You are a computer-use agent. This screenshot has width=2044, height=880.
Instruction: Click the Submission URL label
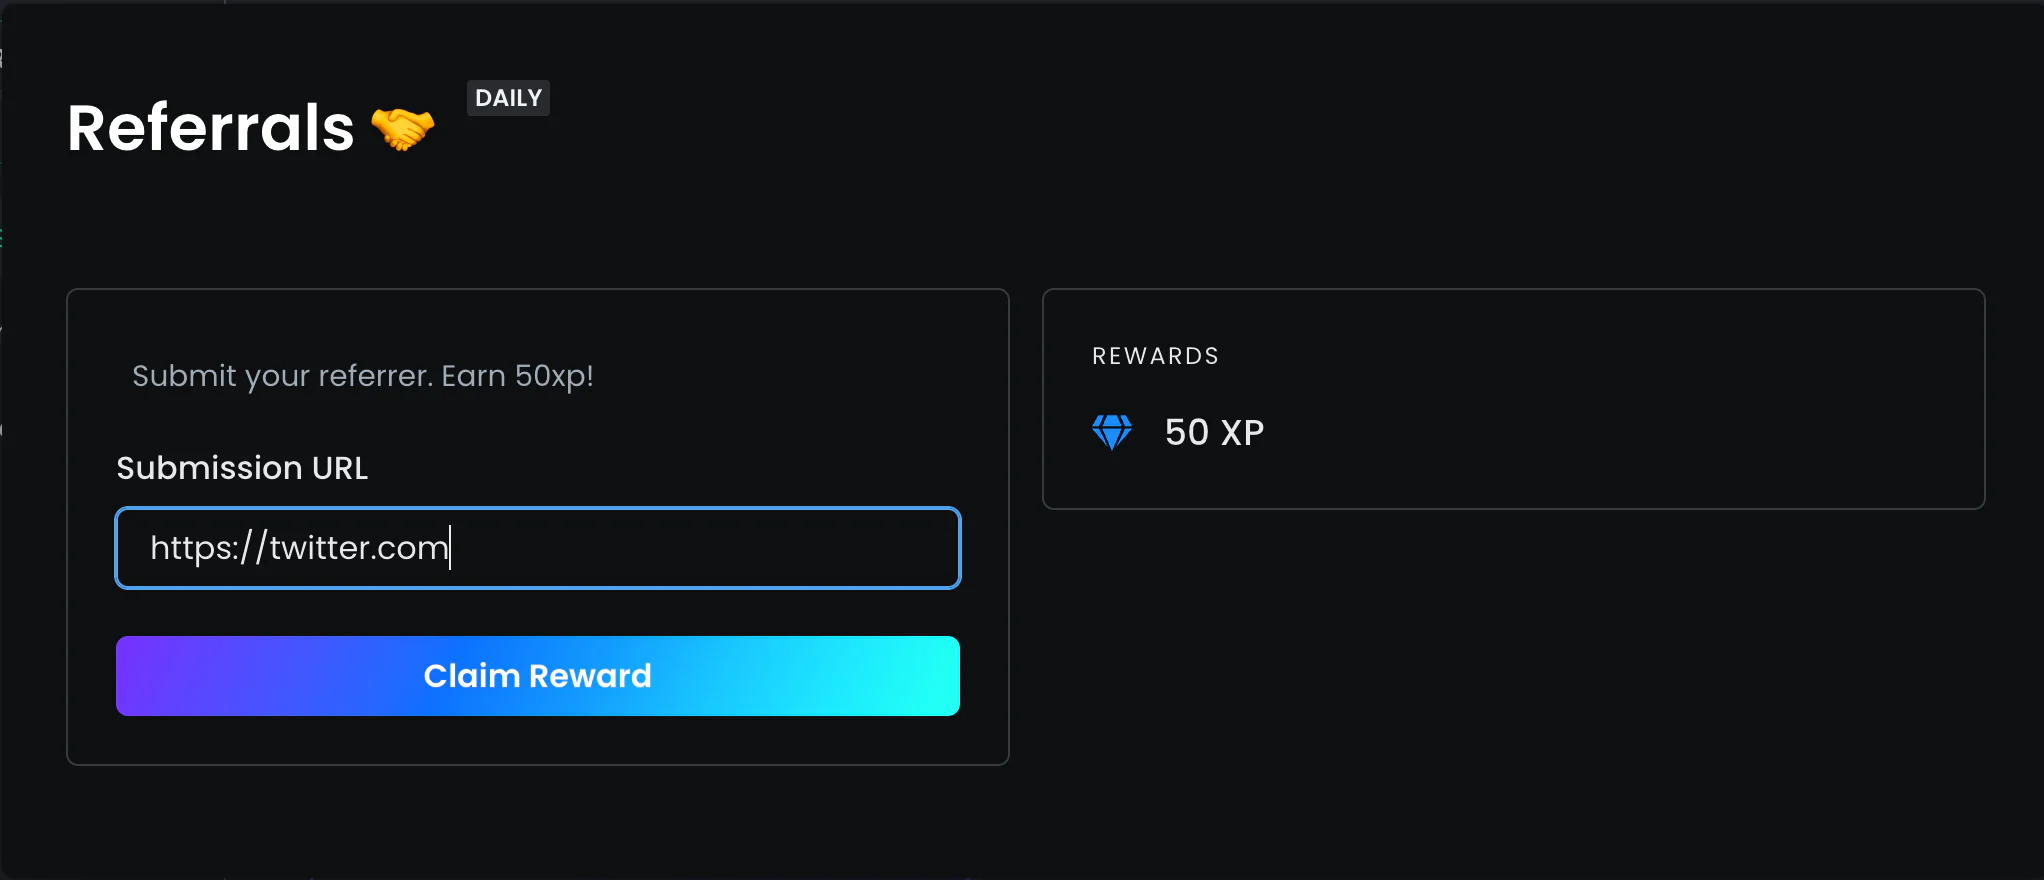(x=242, y=468)
